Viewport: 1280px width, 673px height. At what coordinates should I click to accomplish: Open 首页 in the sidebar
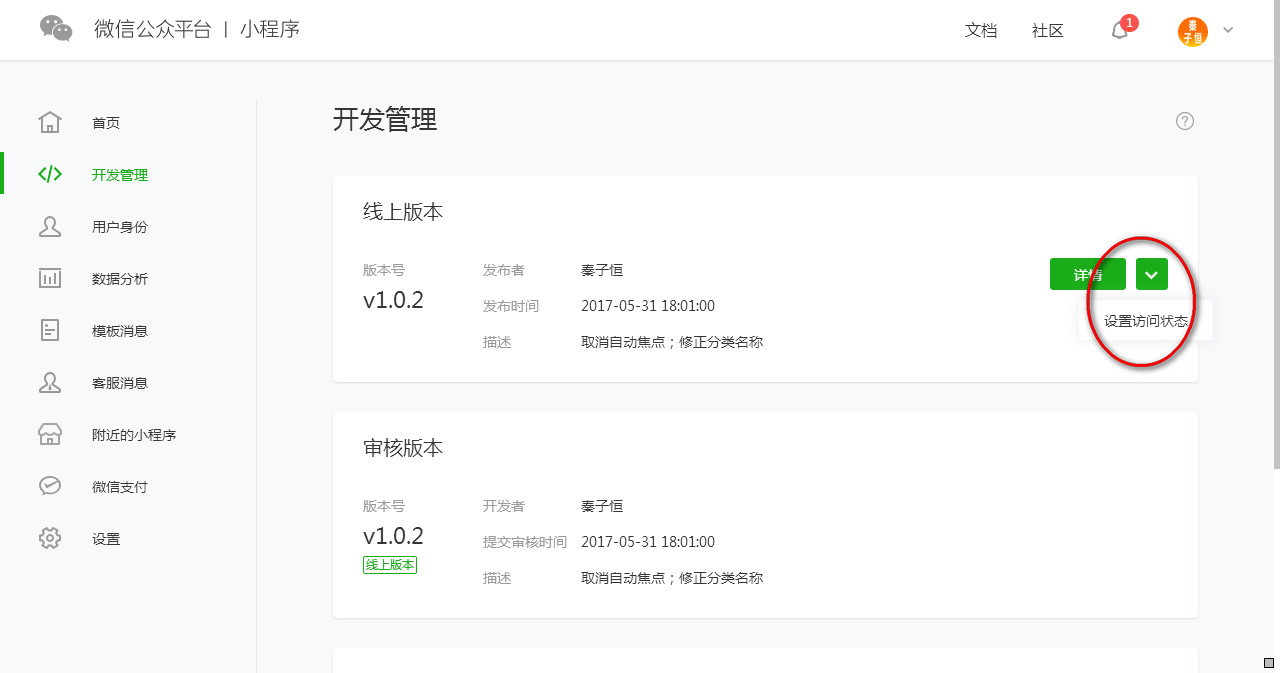click(x=106, y=123)
